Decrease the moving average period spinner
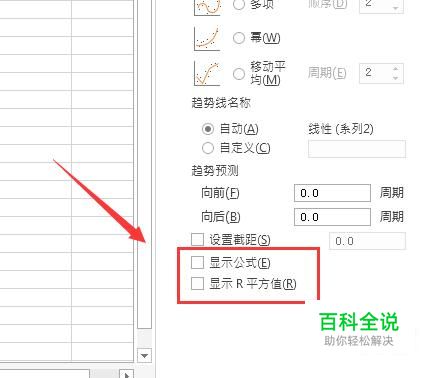 coord(395,78)
